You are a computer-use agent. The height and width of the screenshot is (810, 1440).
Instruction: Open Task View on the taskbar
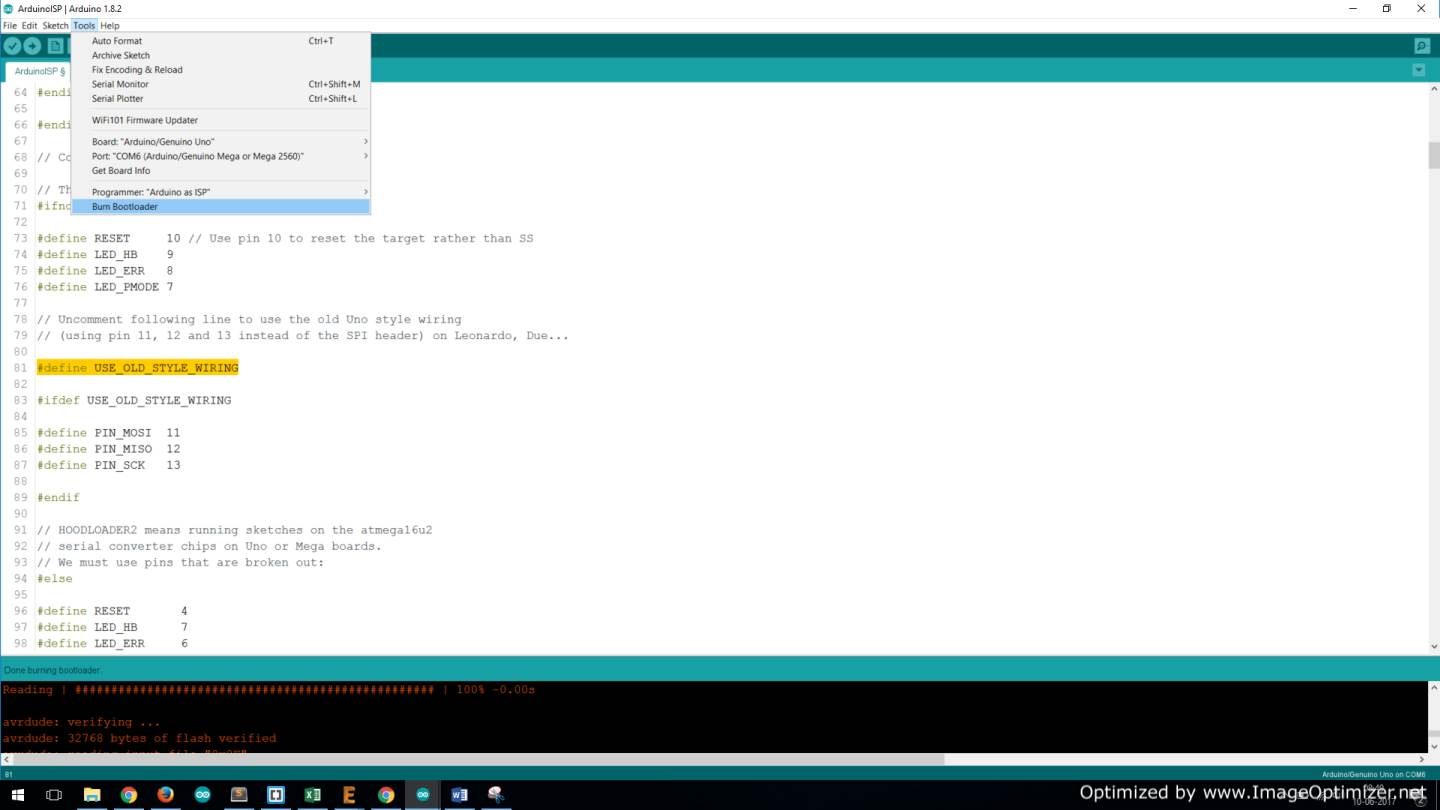pos(54,795)
